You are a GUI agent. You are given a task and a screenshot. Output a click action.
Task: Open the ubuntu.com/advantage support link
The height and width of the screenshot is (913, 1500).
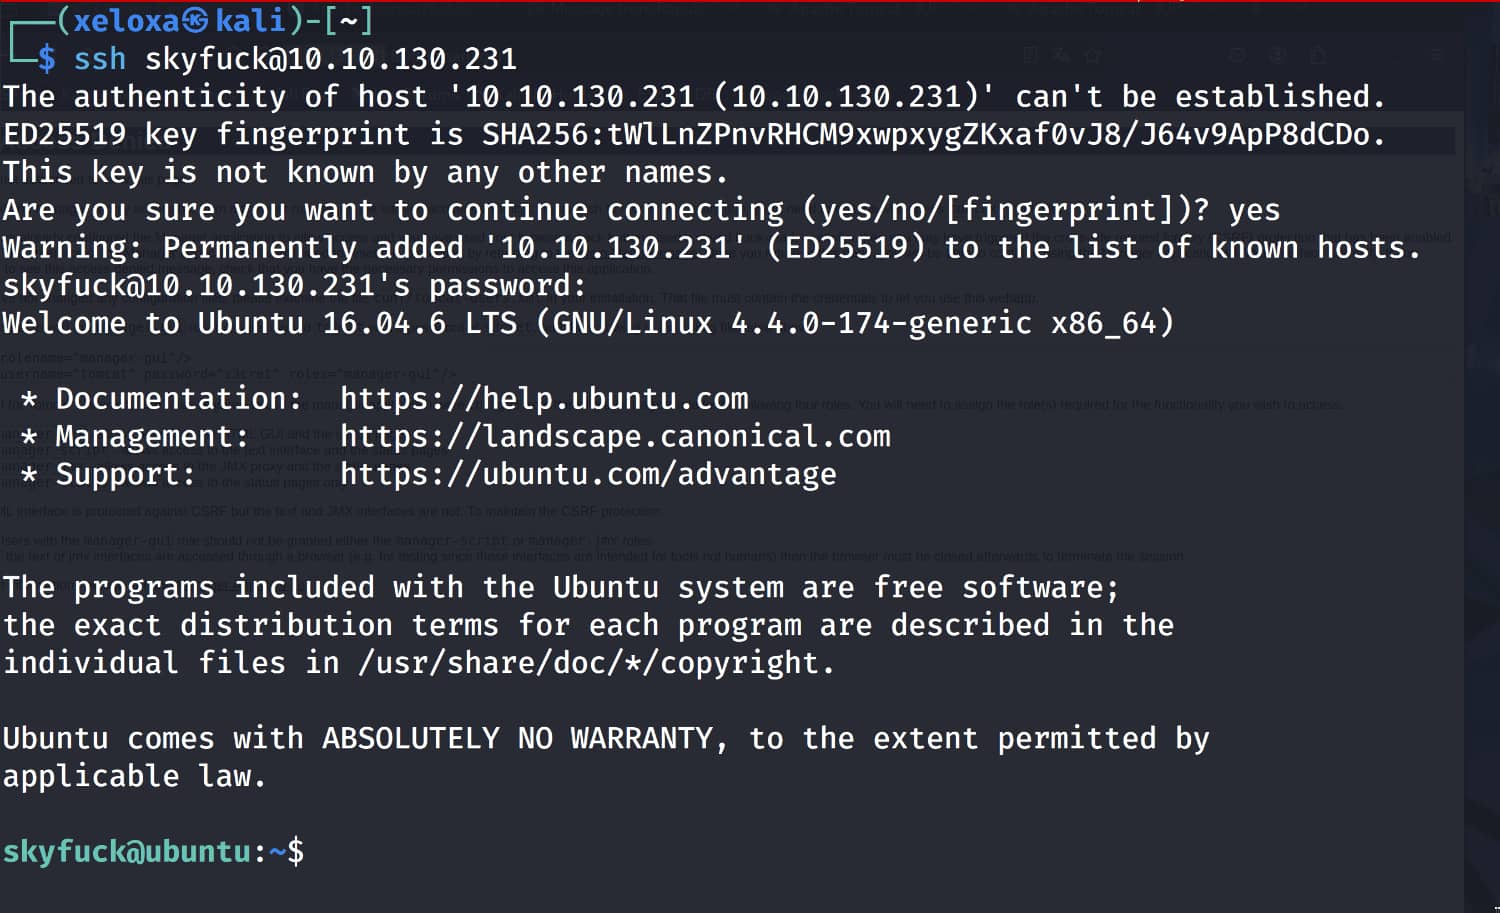[588, 474]
